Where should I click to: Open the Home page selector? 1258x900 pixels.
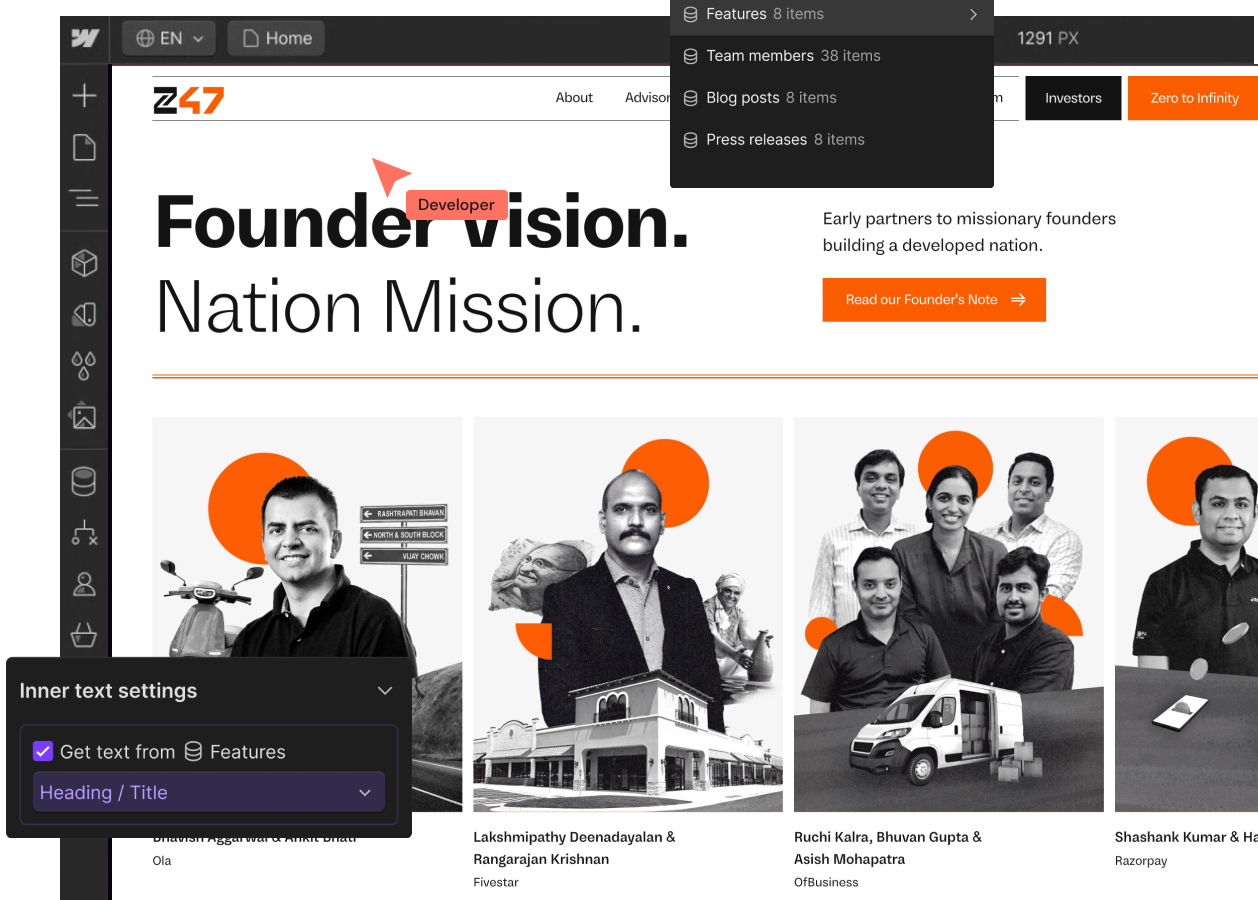pyautogui.click(x=276, y=39)
